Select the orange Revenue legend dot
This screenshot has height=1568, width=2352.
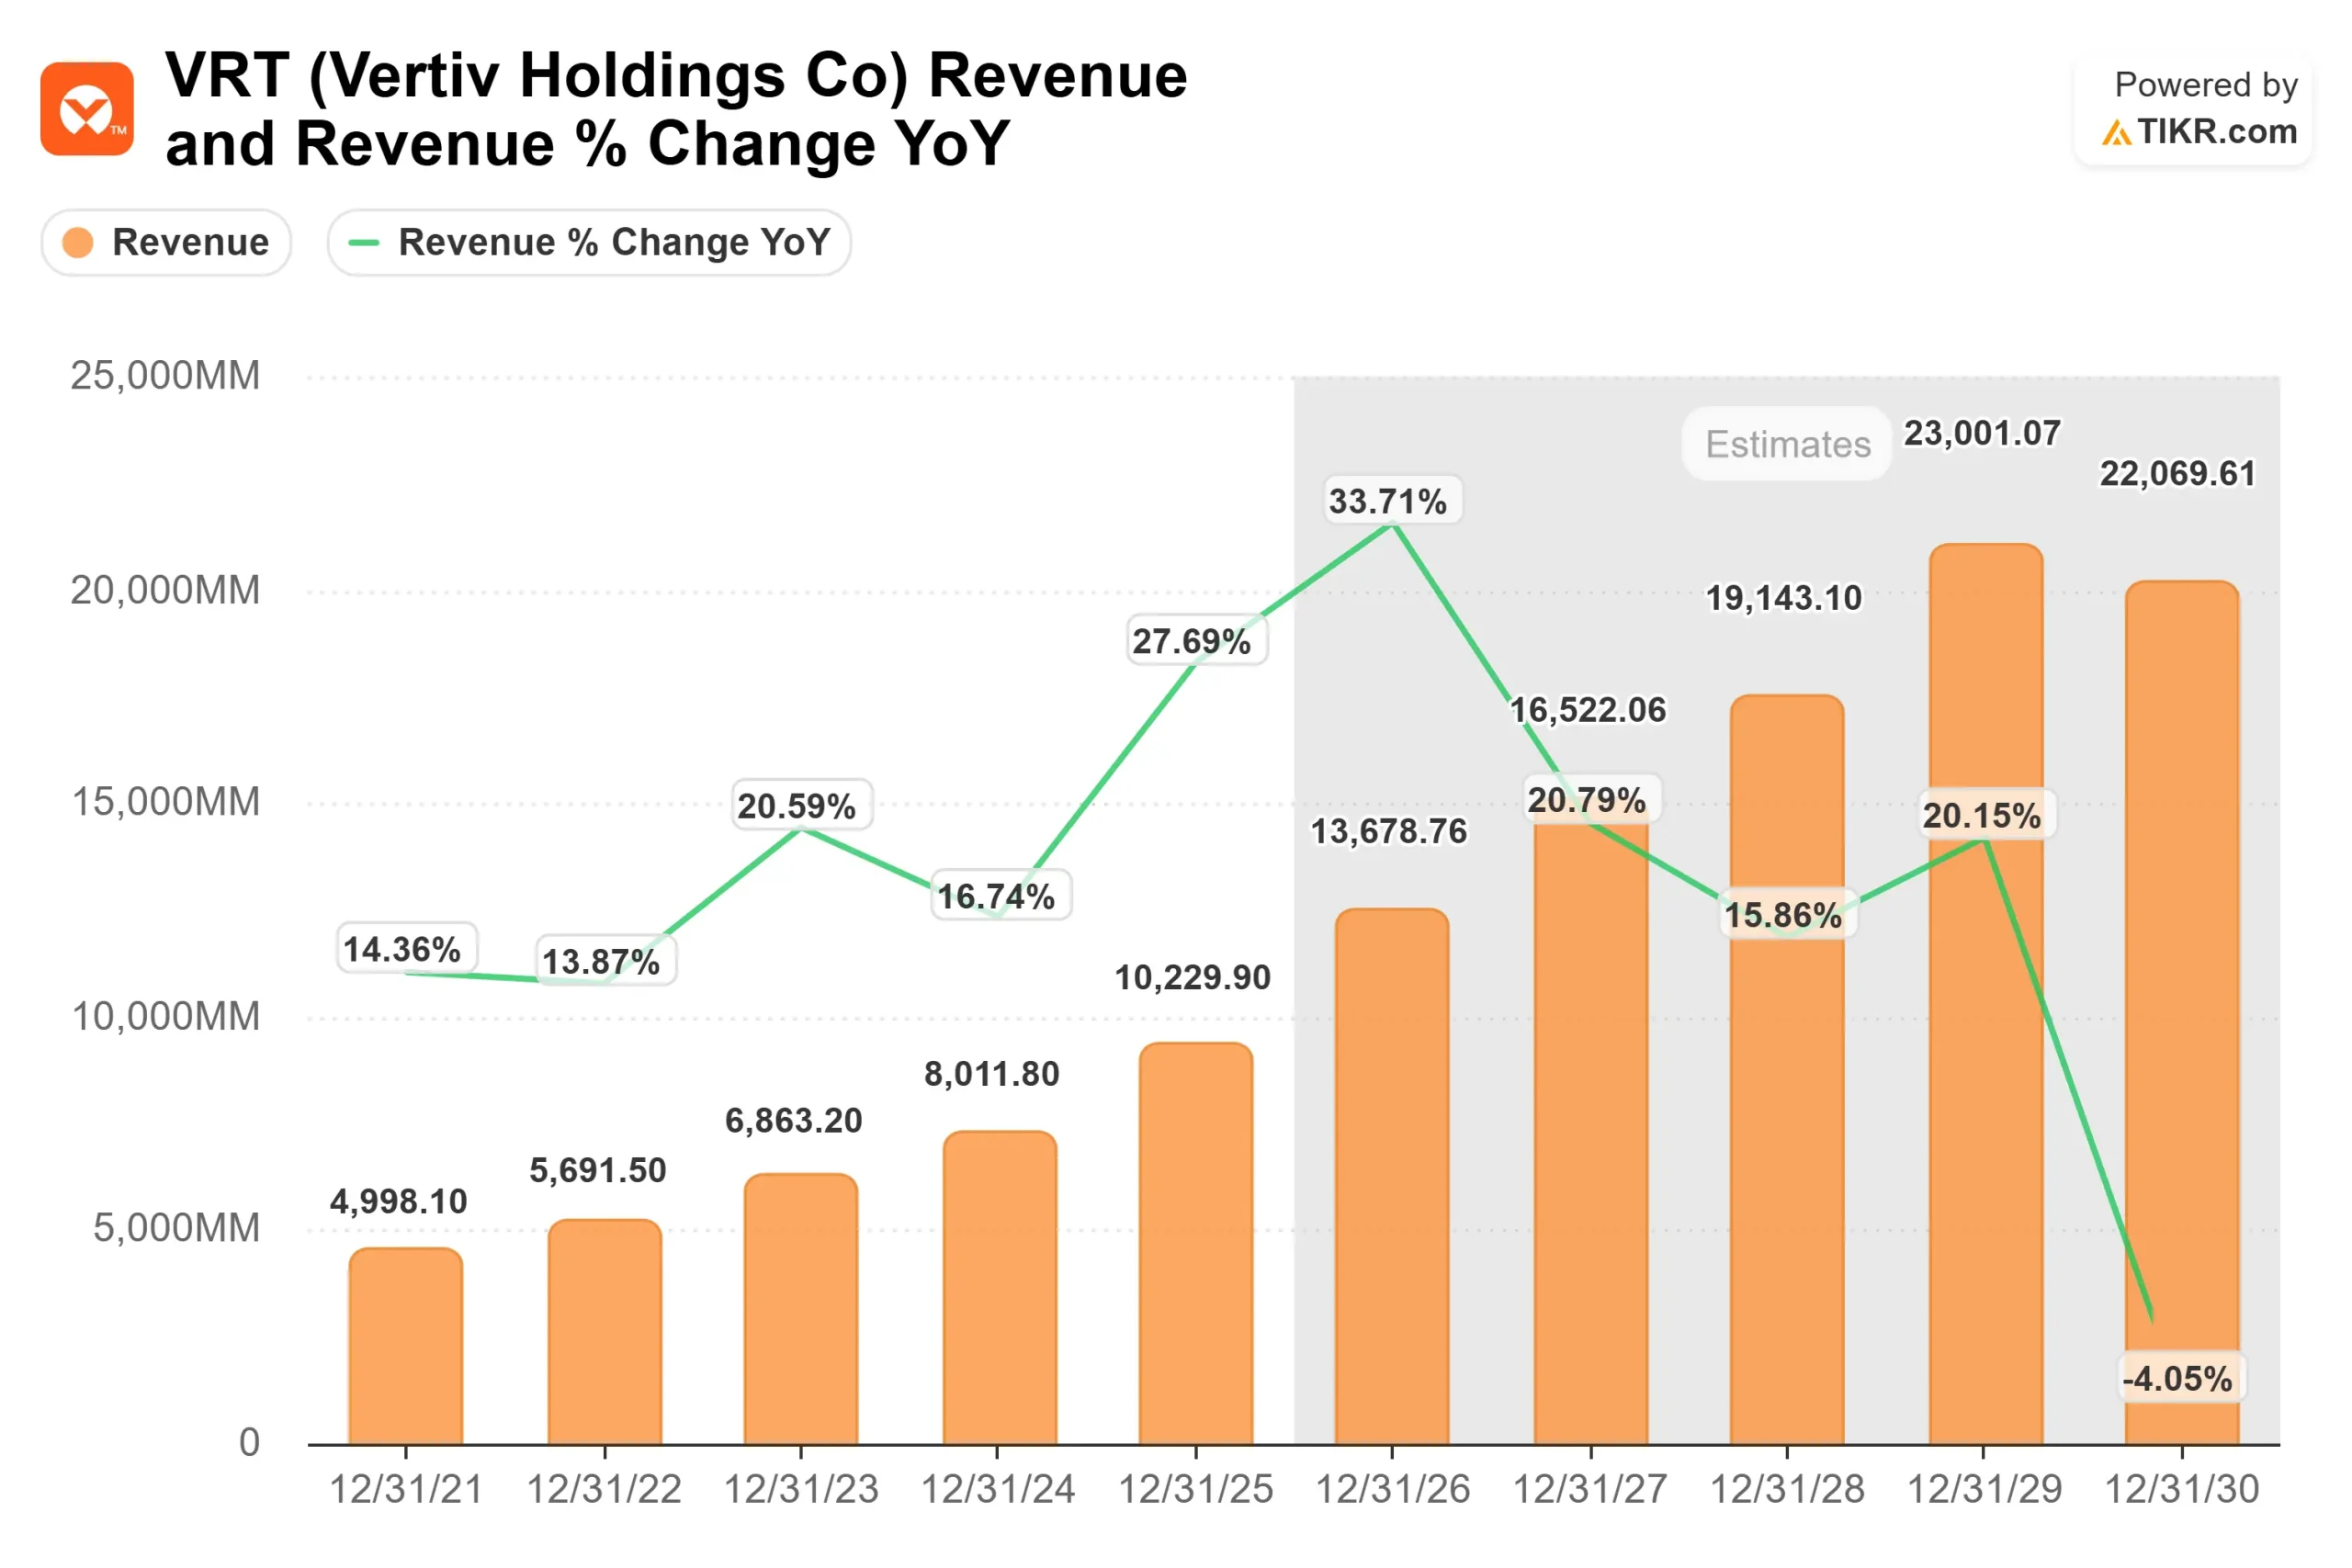pos(78,242)
